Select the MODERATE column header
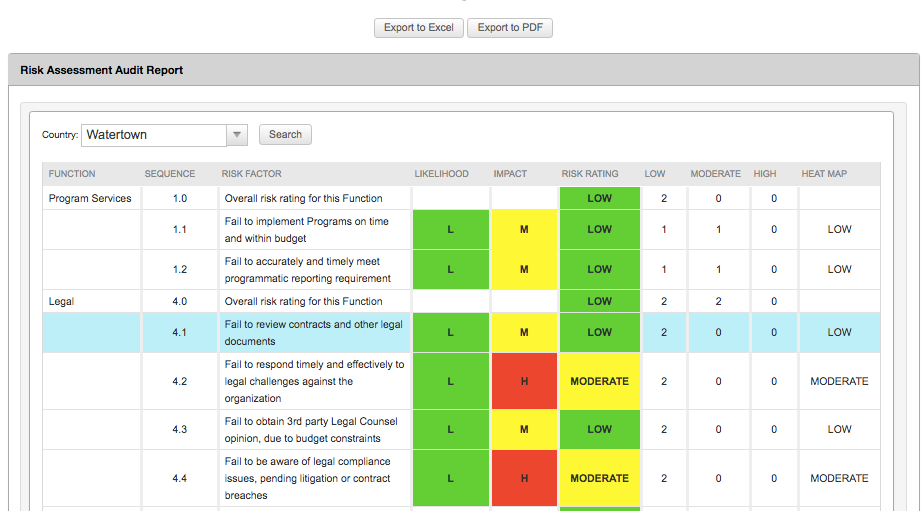The image size is (924, 511). point(715,174)
